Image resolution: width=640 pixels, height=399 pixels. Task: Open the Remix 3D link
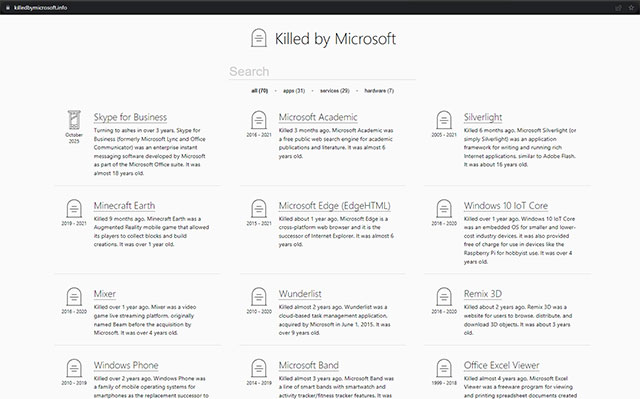tap(483, 294)
